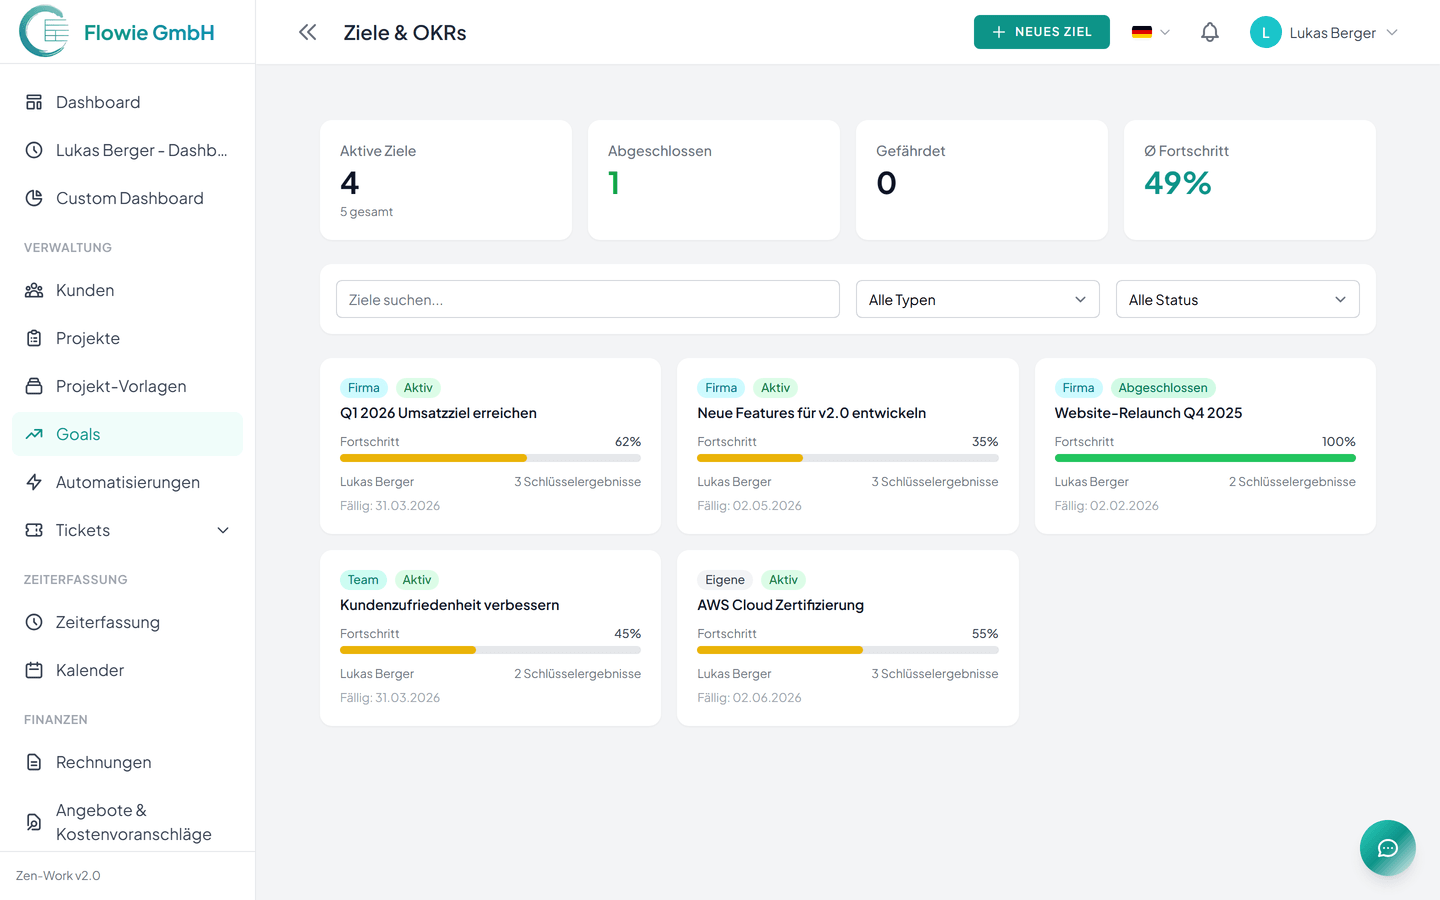Viewport: 1440px width, 900px height.
Task: Navigate to Projekte in sidebar
Action: pos(88,338)
